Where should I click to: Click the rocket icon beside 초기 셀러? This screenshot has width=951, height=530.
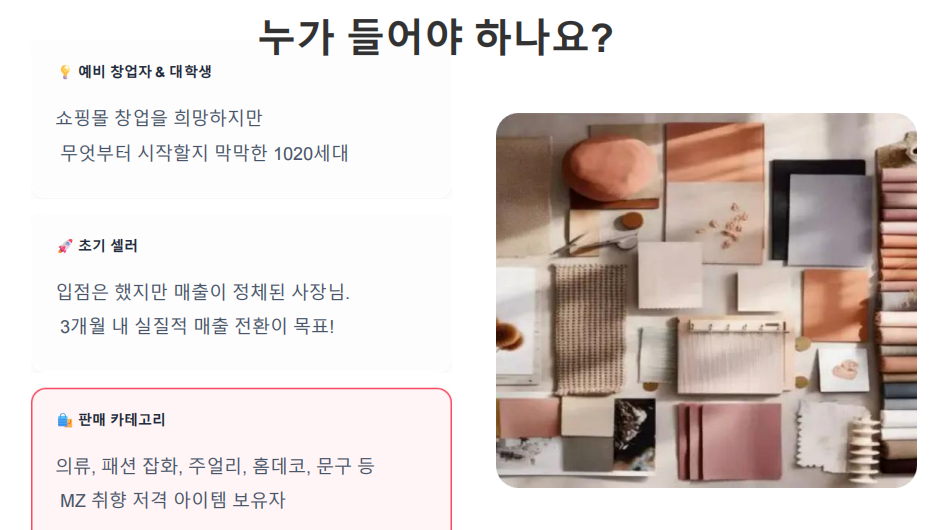click(x=65, y=246)
